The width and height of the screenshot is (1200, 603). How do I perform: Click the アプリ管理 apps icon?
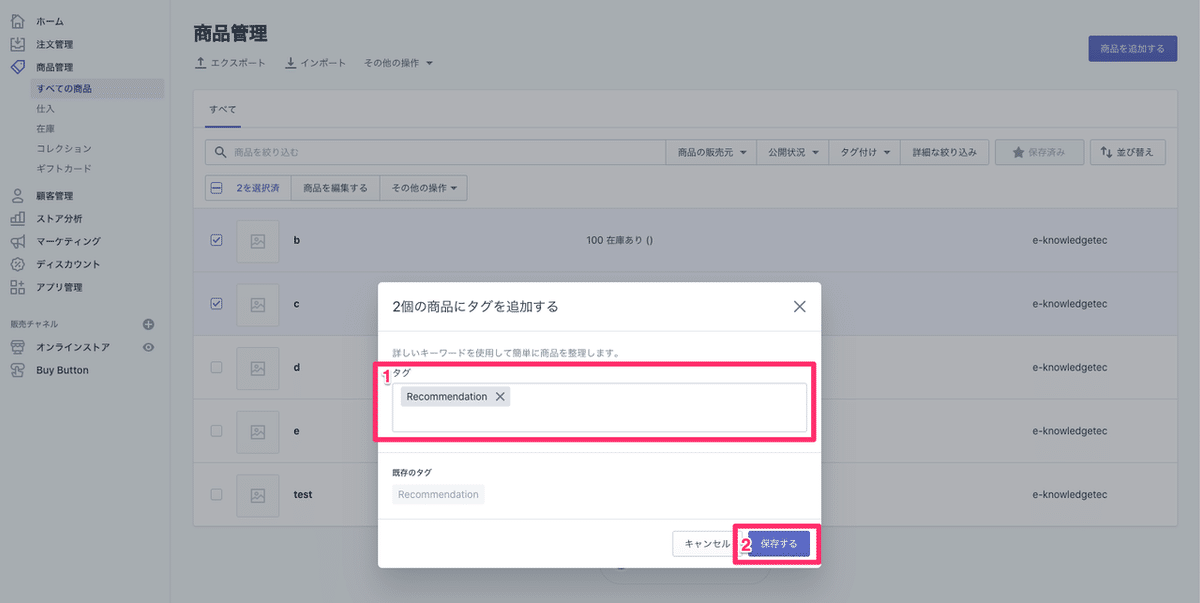pos(17,287)
